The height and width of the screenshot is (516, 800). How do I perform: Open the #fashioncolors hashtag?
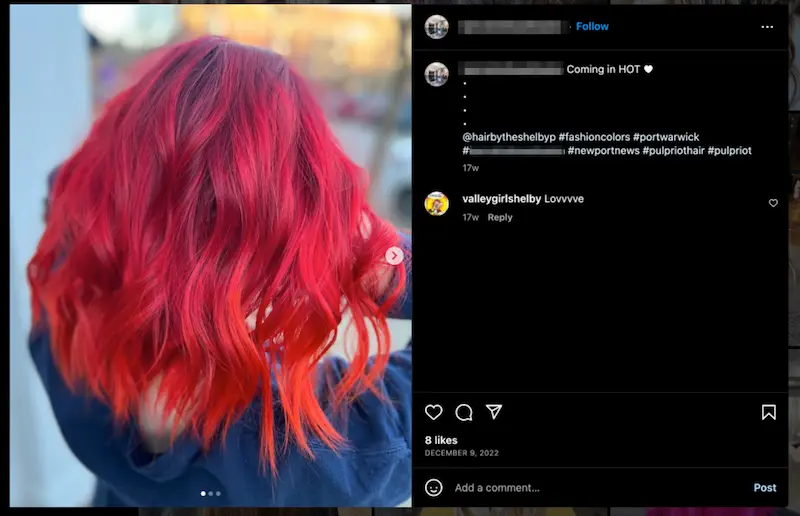pyautogui.click(x=594, y=137)
